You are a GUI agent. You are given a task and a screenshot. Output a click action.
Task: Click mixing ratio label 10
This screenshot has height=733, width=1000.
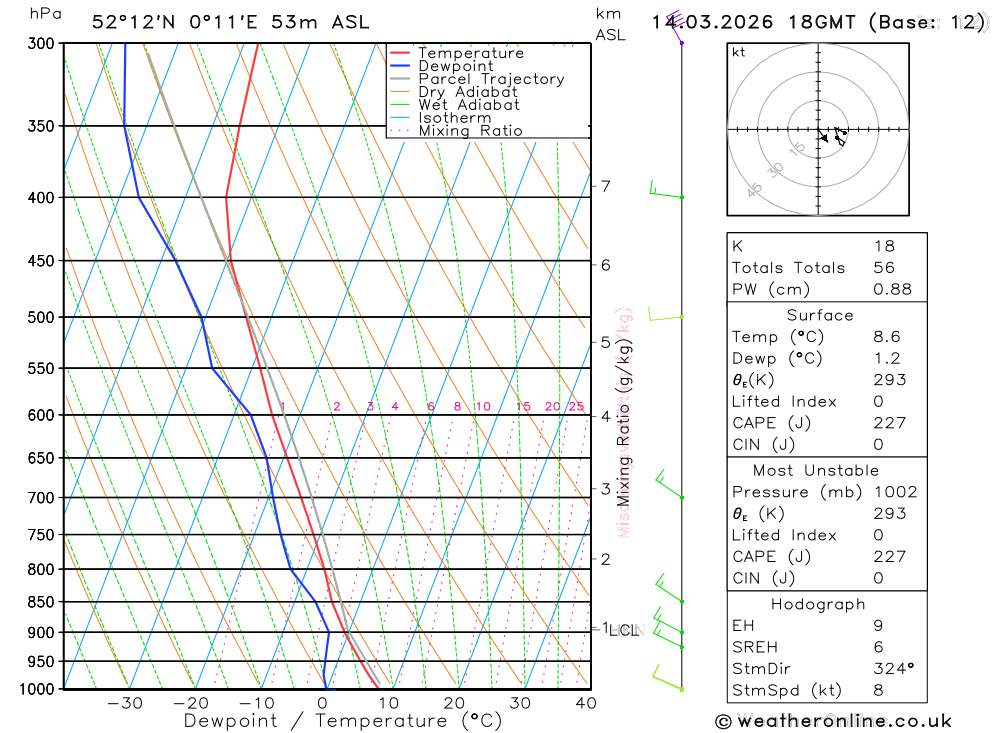483,406
